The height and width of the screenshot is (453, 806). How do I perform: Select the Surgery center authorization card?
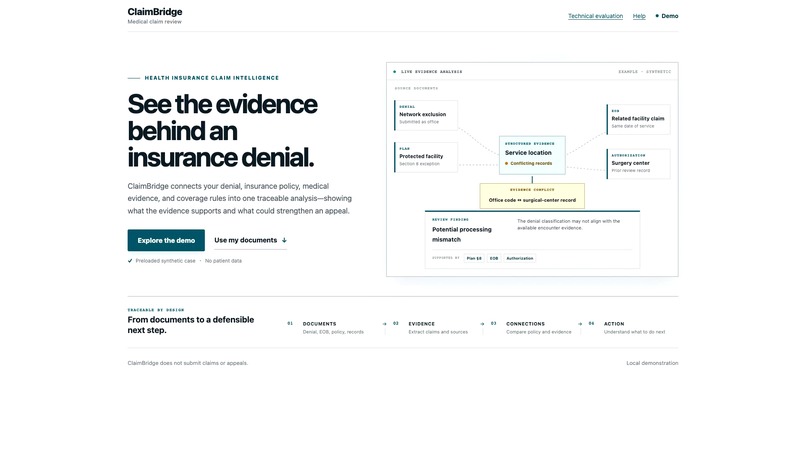(638, 164)
